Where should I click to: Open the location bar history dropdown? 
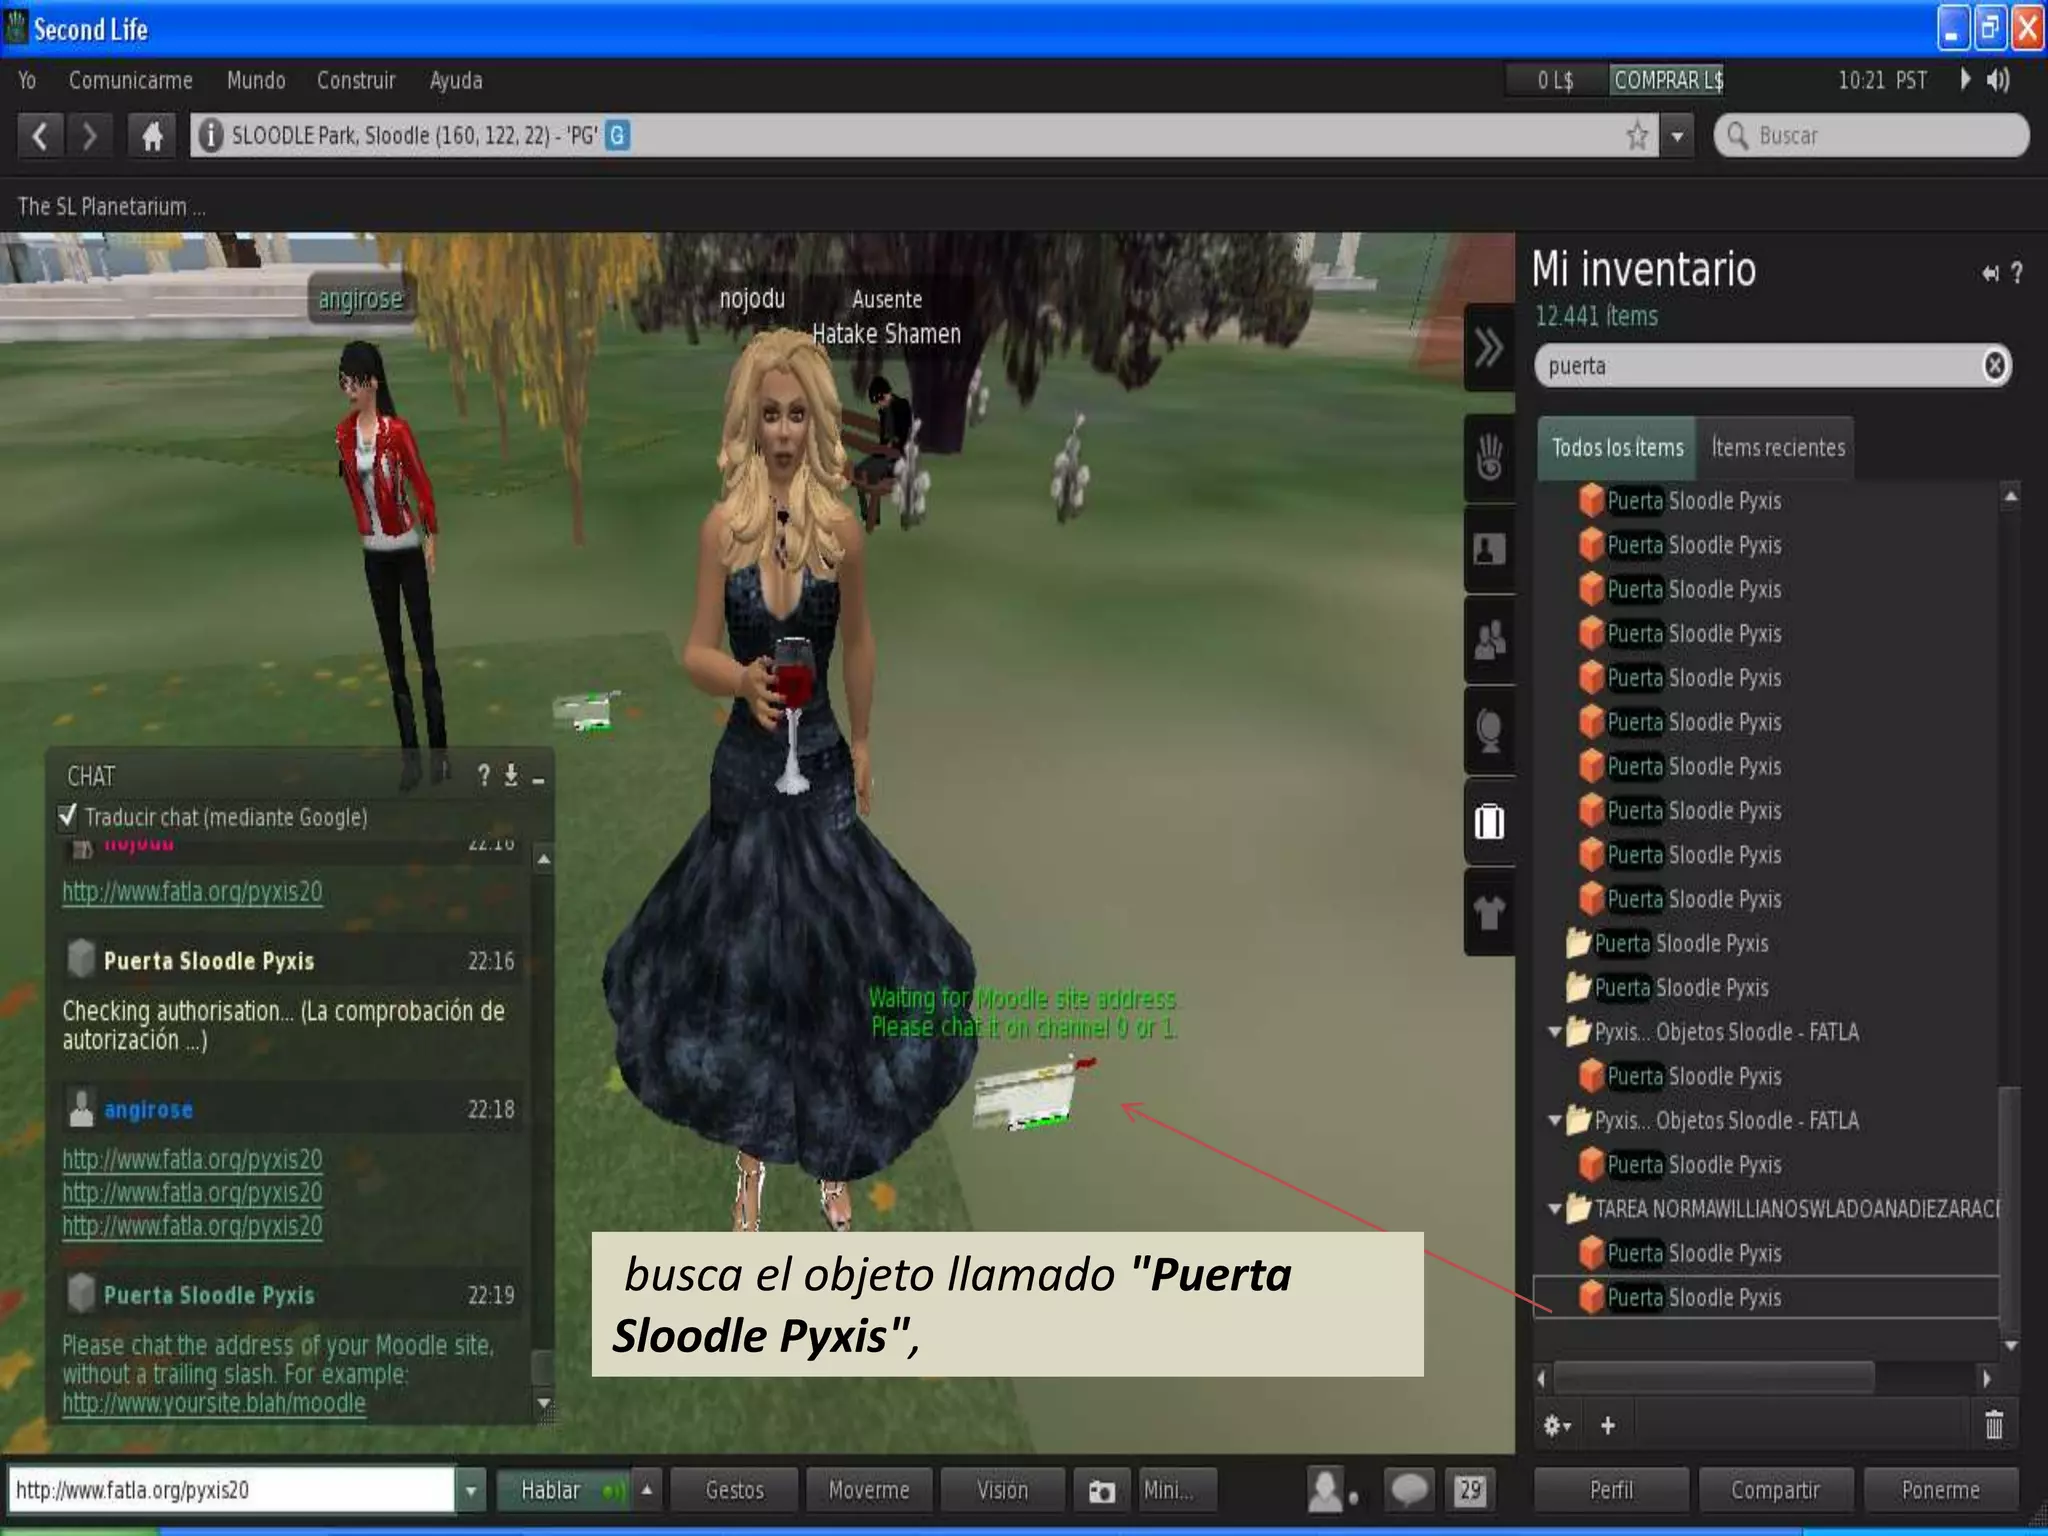tap(1677, 135)
